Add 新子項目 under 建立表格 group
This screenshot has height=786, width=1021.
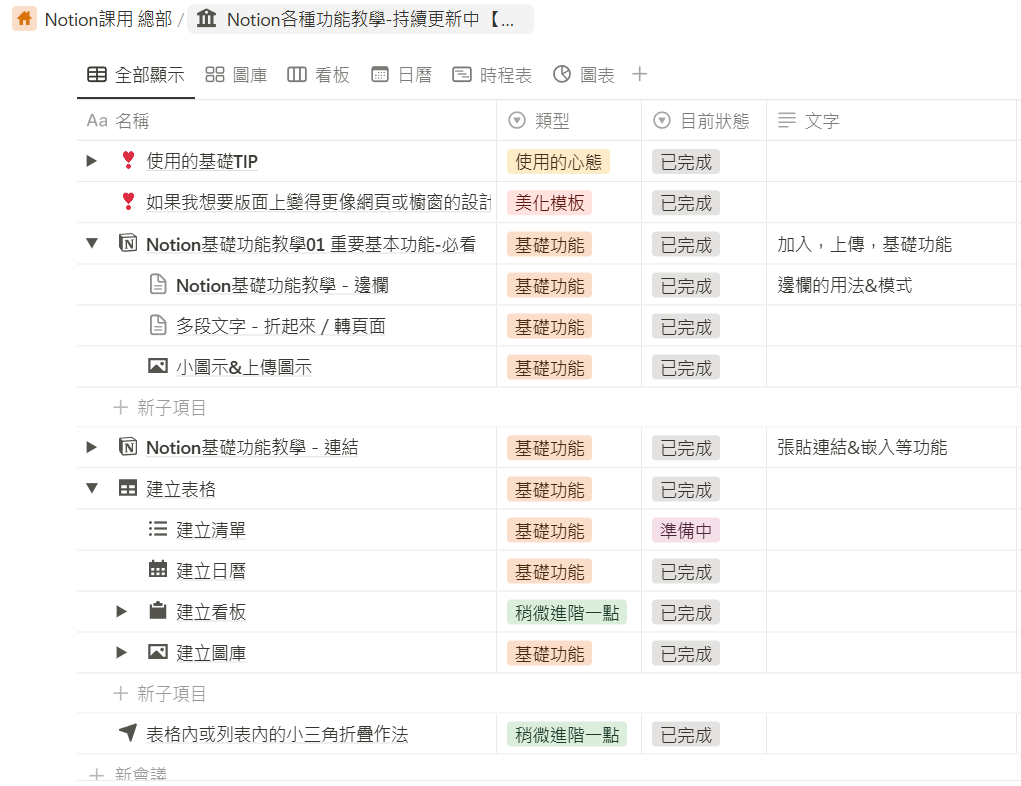click(x=160, y=694)
